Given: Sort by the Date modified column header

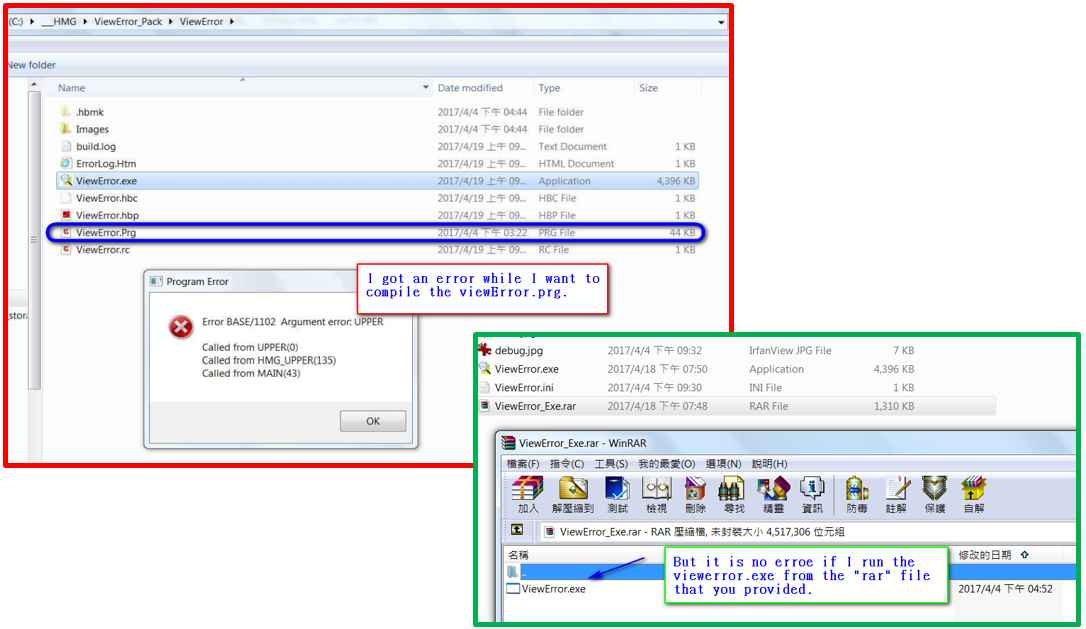Looking at the screenshot, I should coord(470,88).
